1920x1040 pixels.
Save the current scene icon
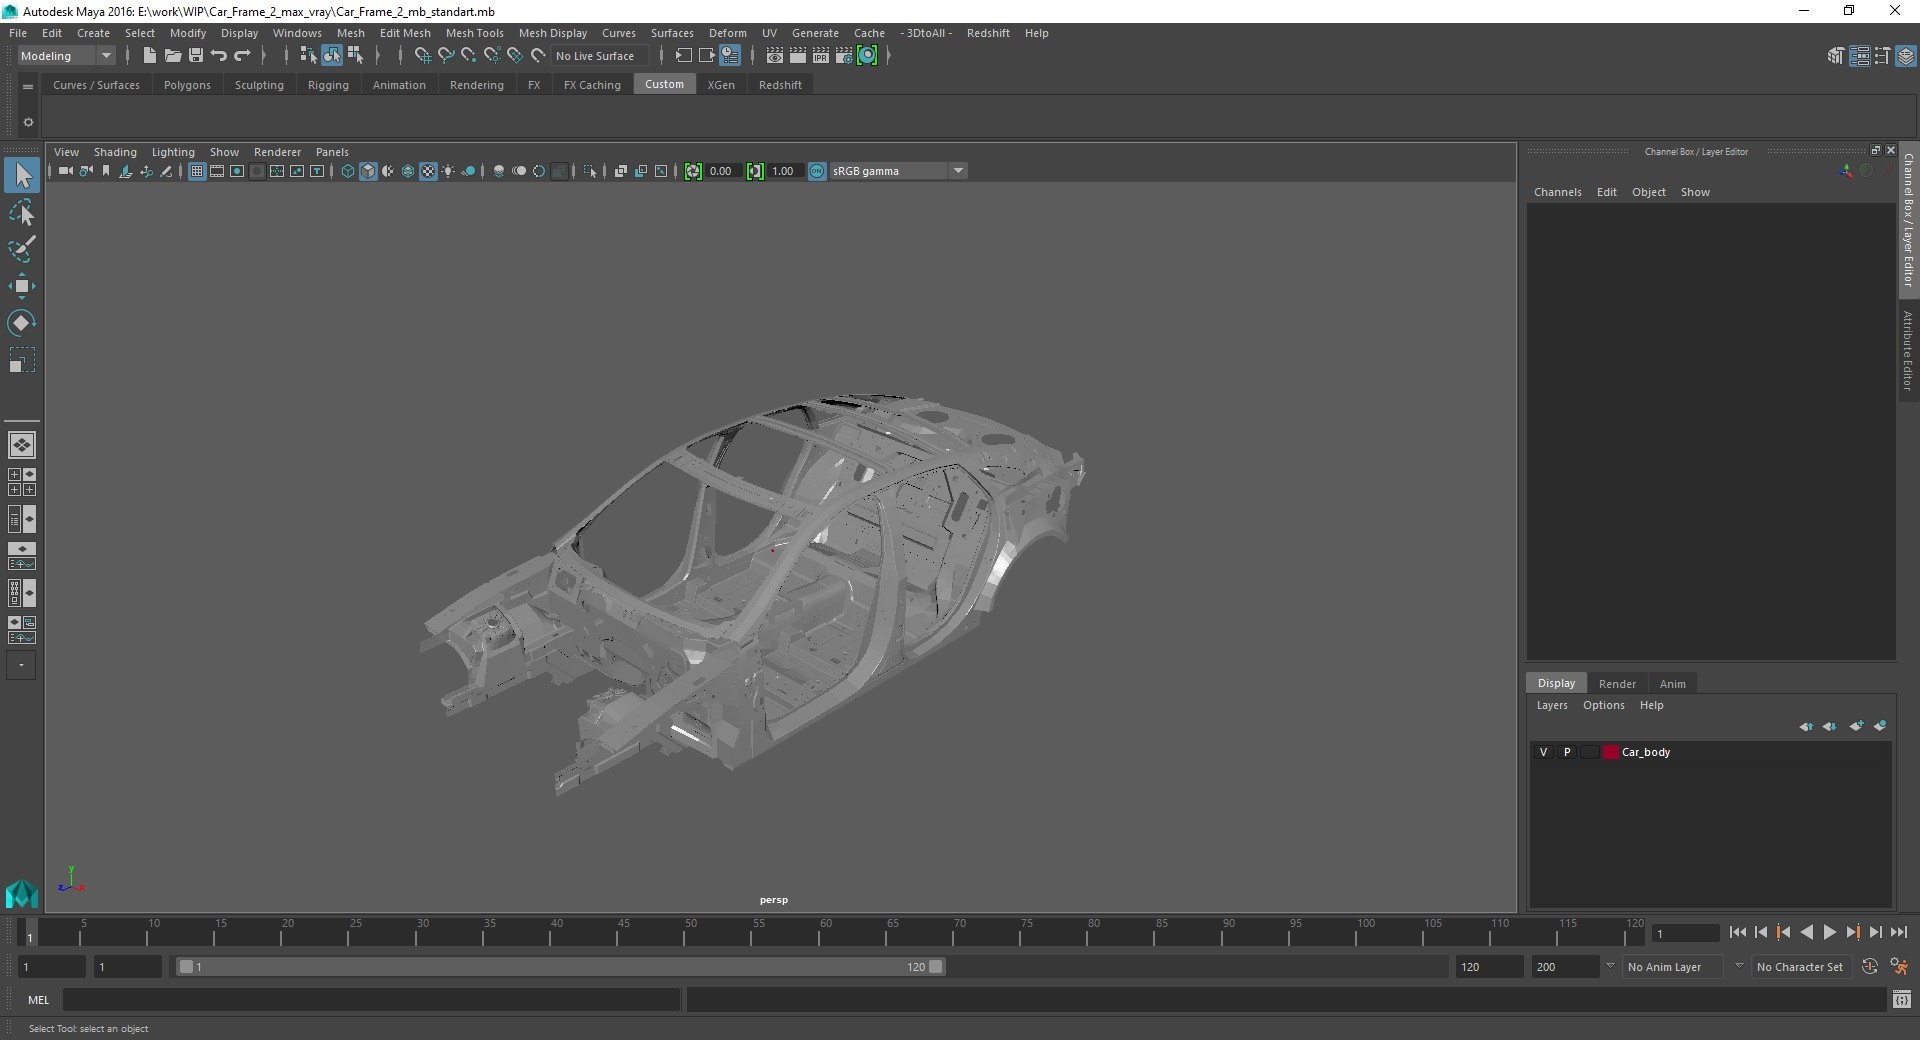[x=195, y=56]
